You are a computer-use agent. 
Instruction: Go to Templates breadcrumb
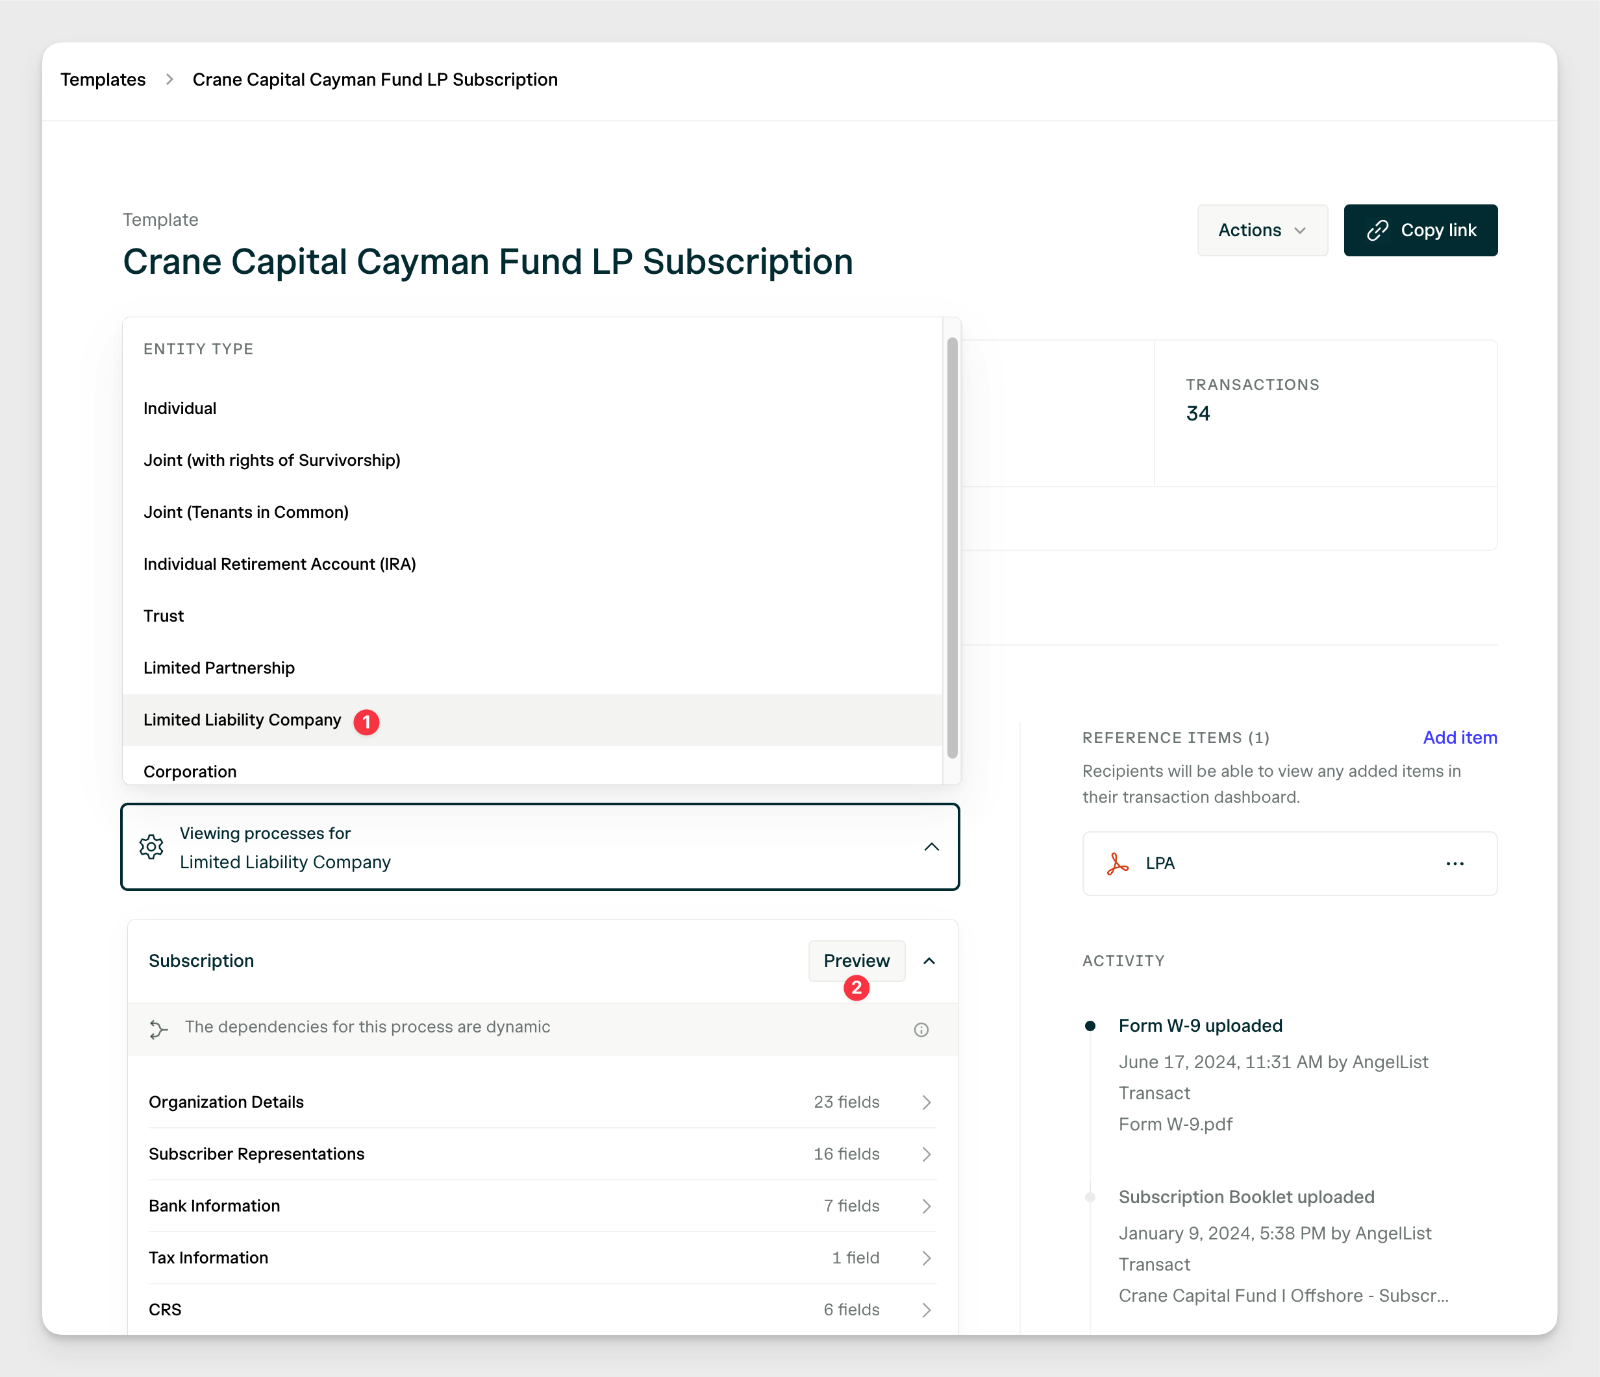[103, 79]
